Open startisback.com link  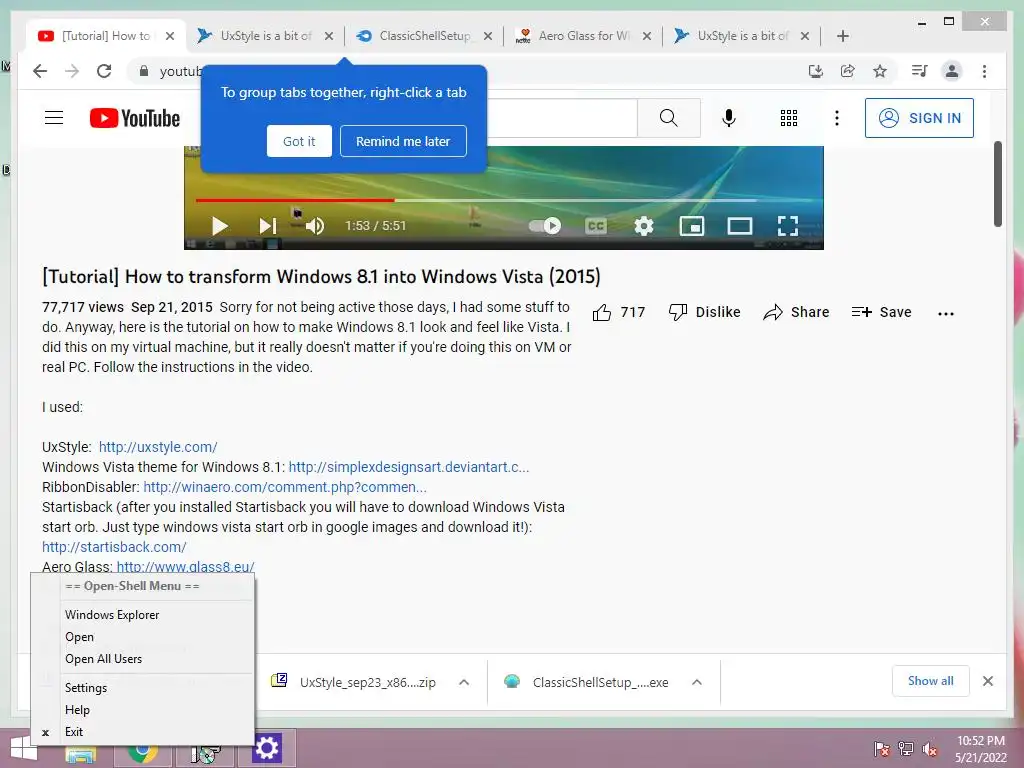(114, 547)
